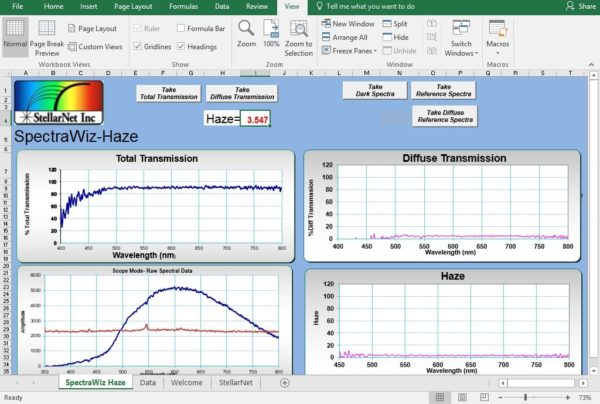
Task: Click the StellarNet Inc logo image
Action: point(59,103)
